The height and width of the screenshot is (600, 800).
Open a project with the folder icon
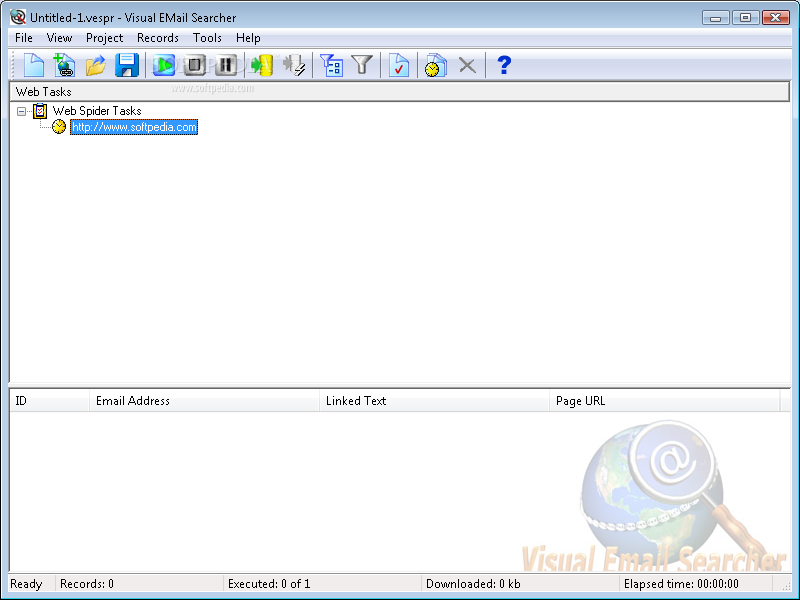[x=95, y=65]
